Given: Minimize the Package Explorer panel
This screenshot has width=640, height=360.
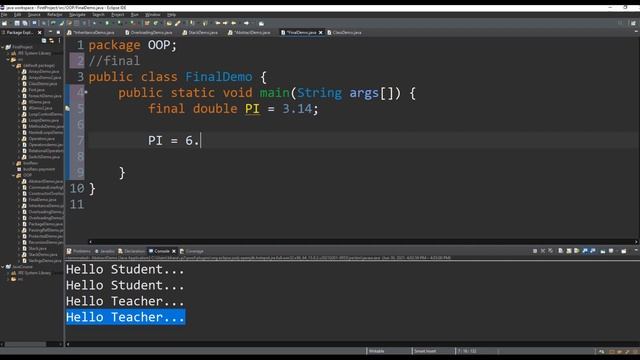Looking at the screenshot, I should click(51, 32).
